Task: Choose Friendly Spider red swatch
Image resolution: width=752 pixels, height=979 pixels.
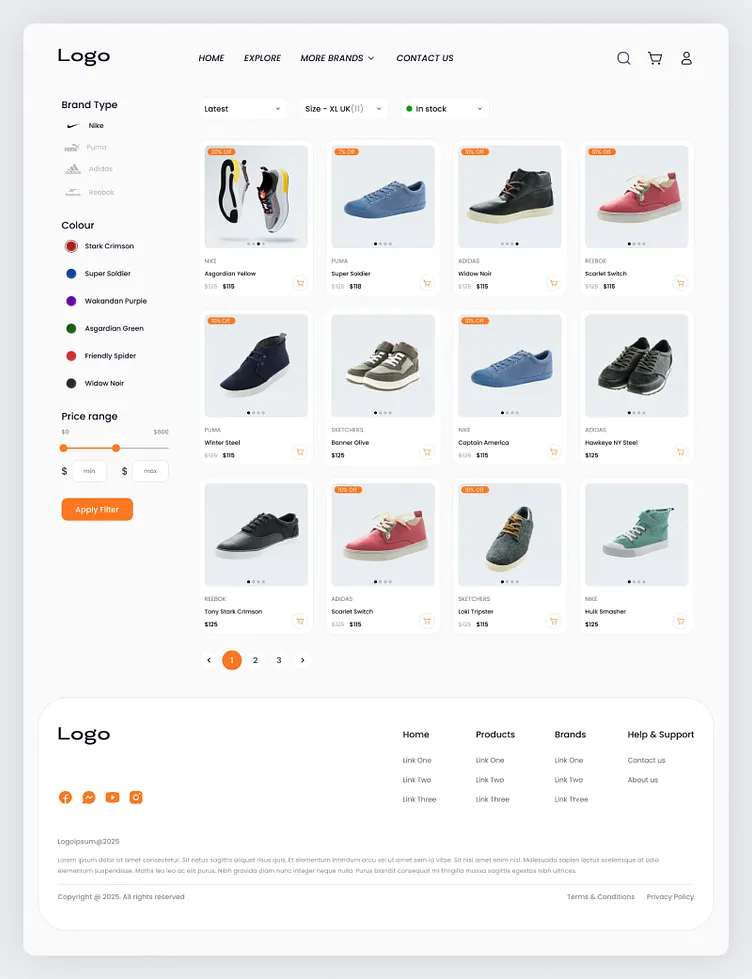Action: 71,356
